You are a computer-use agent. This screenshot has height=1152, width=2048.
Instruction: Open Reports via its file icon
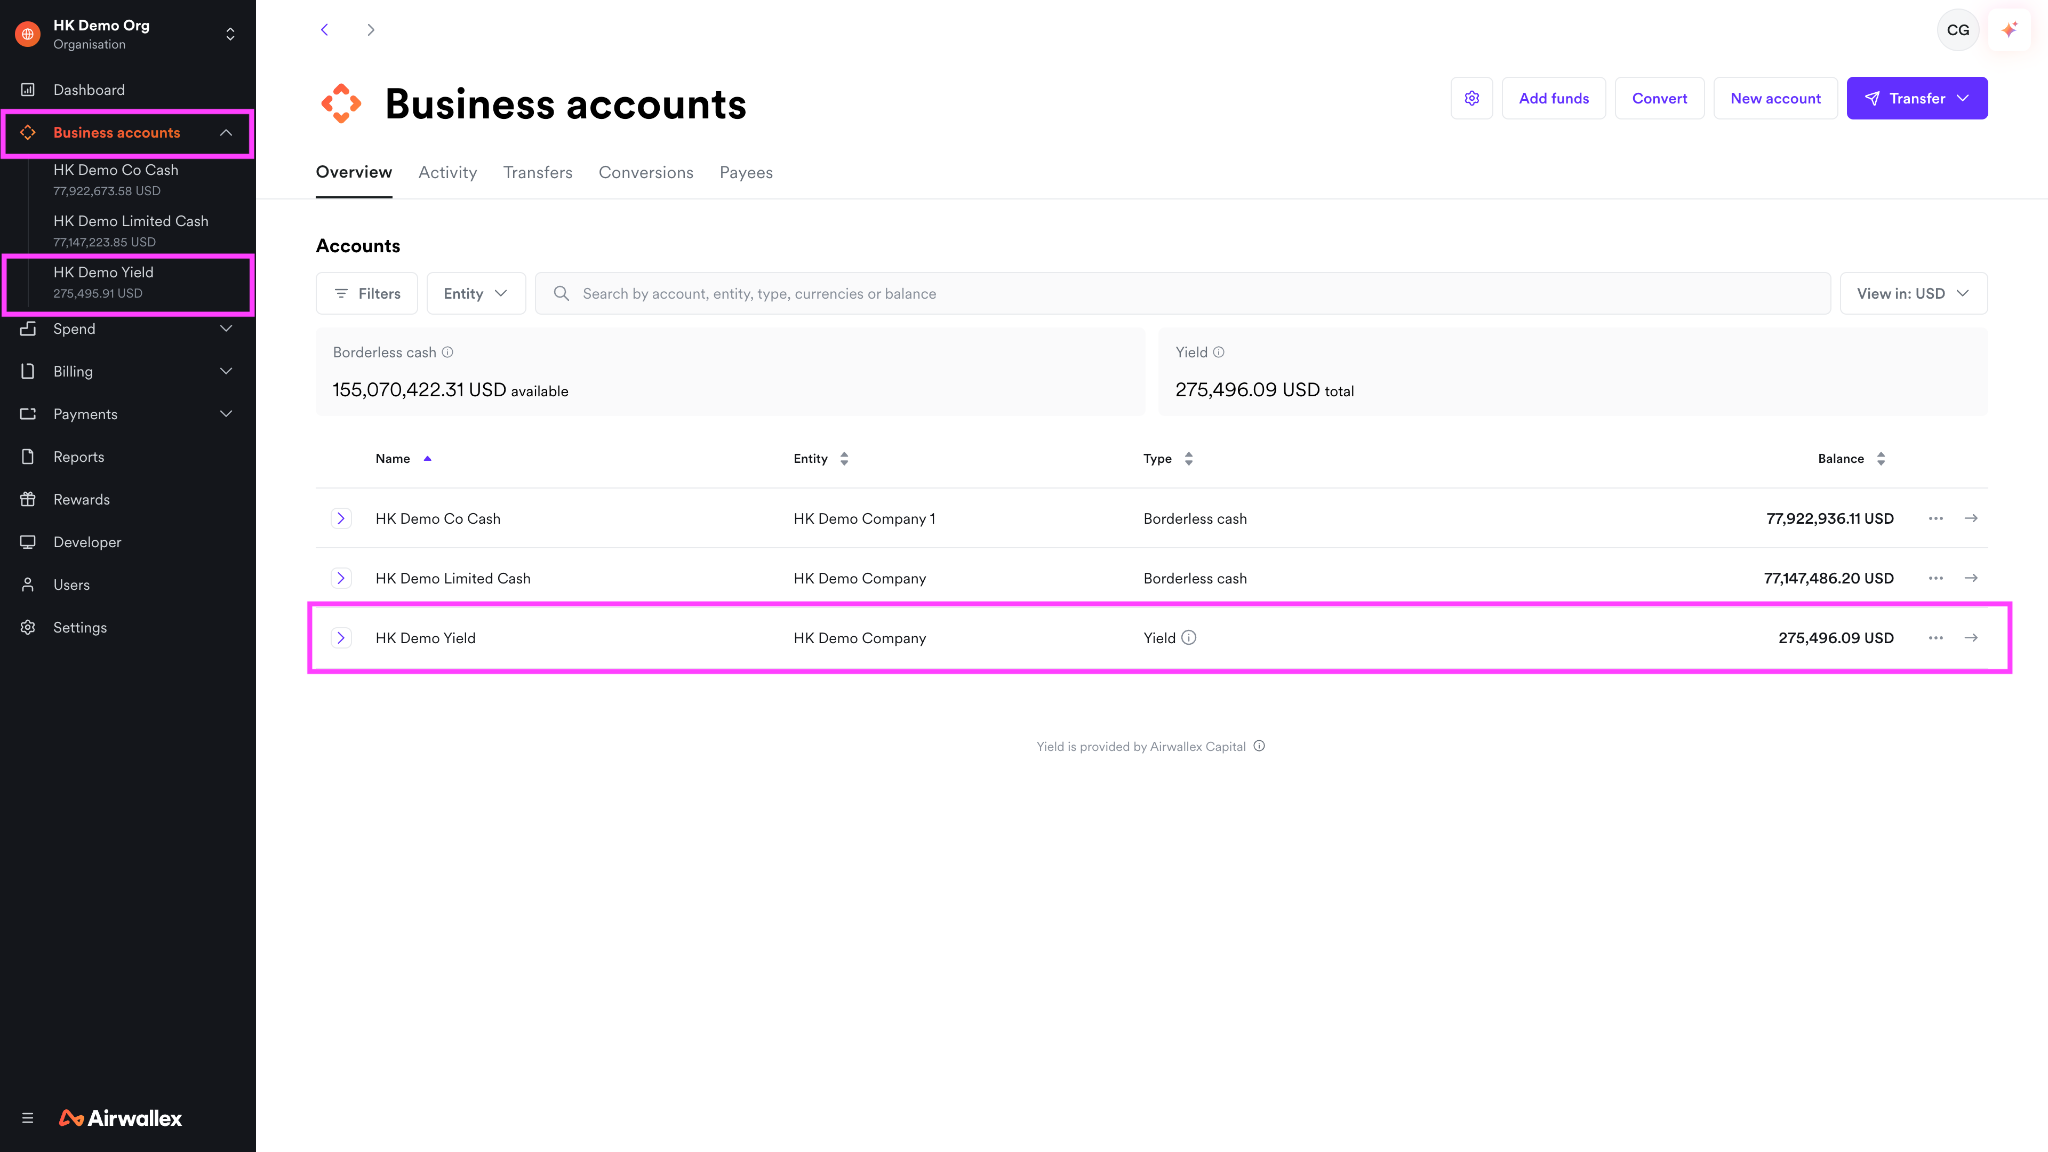point(28,457)
